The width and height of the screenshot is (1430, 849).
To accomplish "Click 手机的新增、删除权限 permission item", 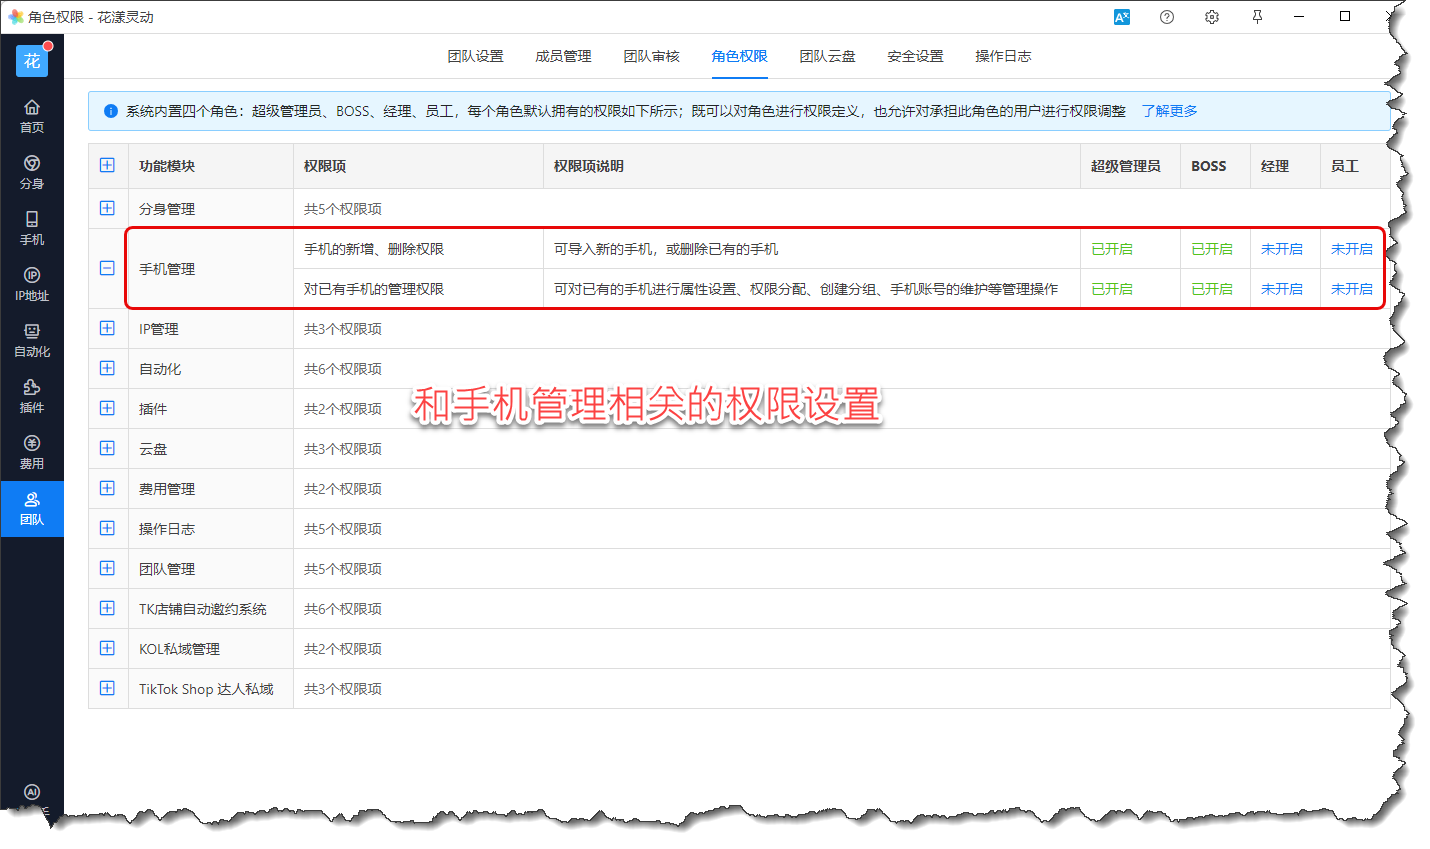I will click(x=374, y=249).
